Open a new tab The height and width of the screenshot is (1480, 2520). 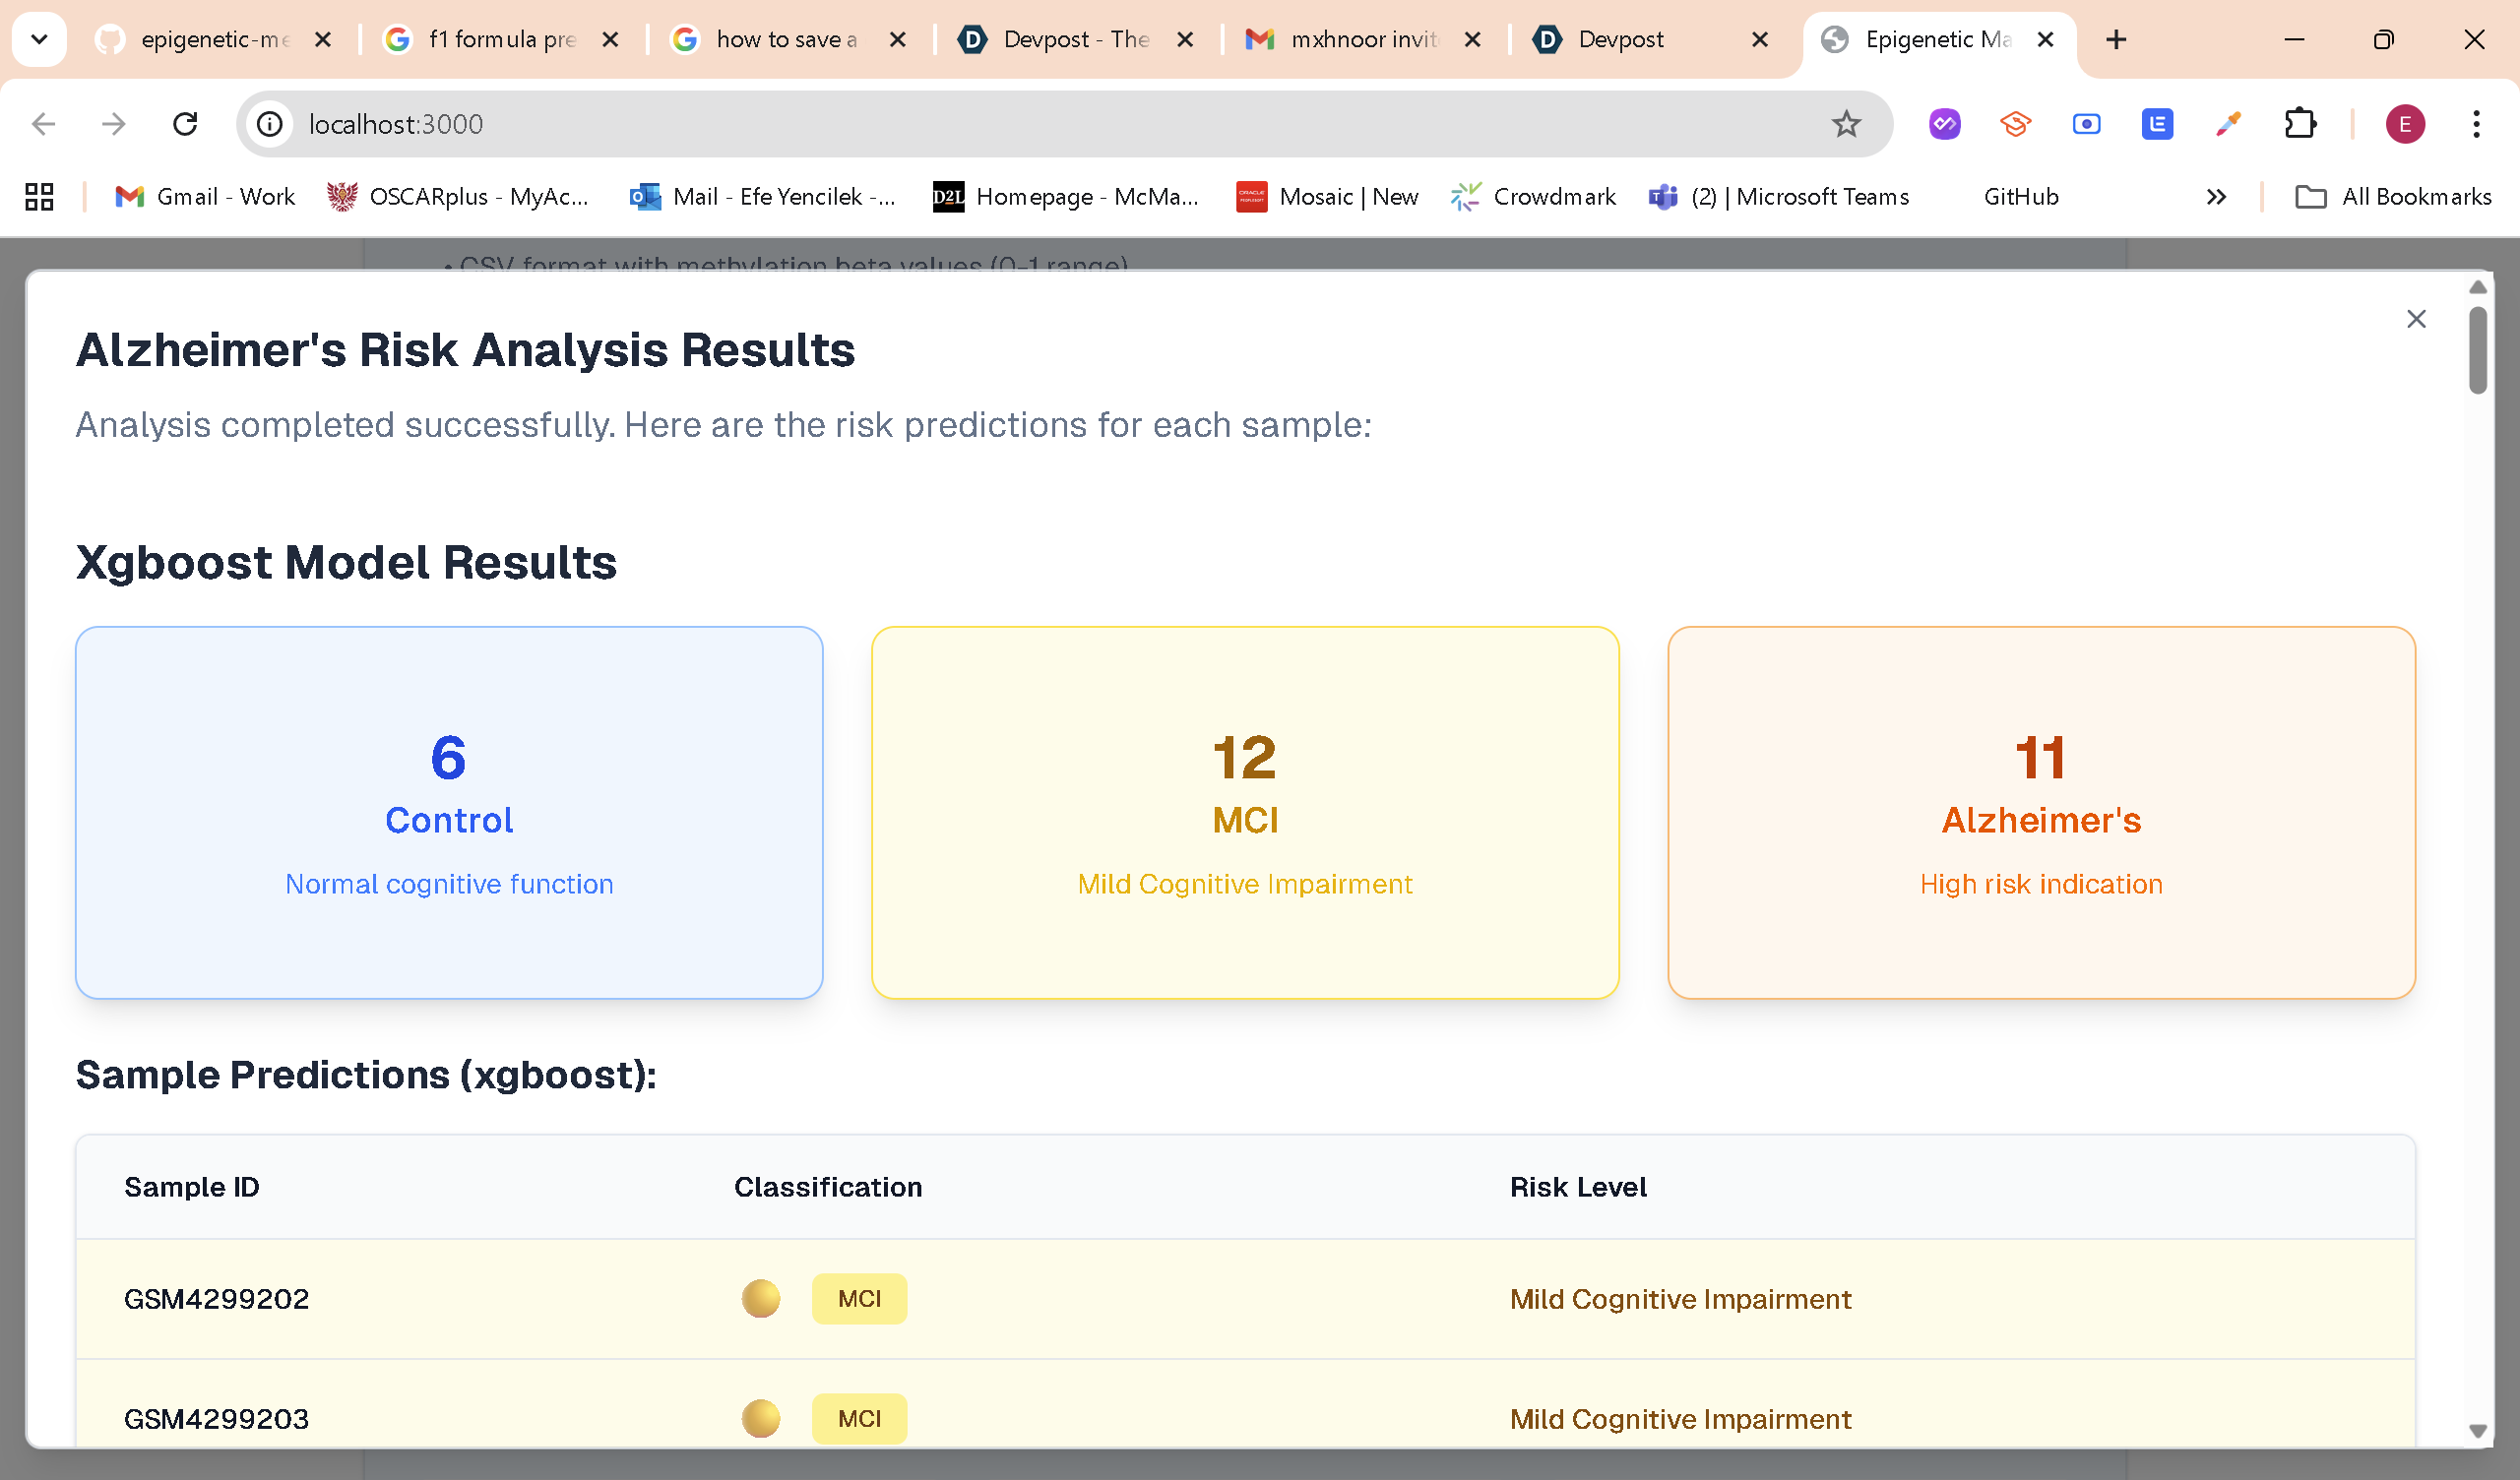[2116, 39]
